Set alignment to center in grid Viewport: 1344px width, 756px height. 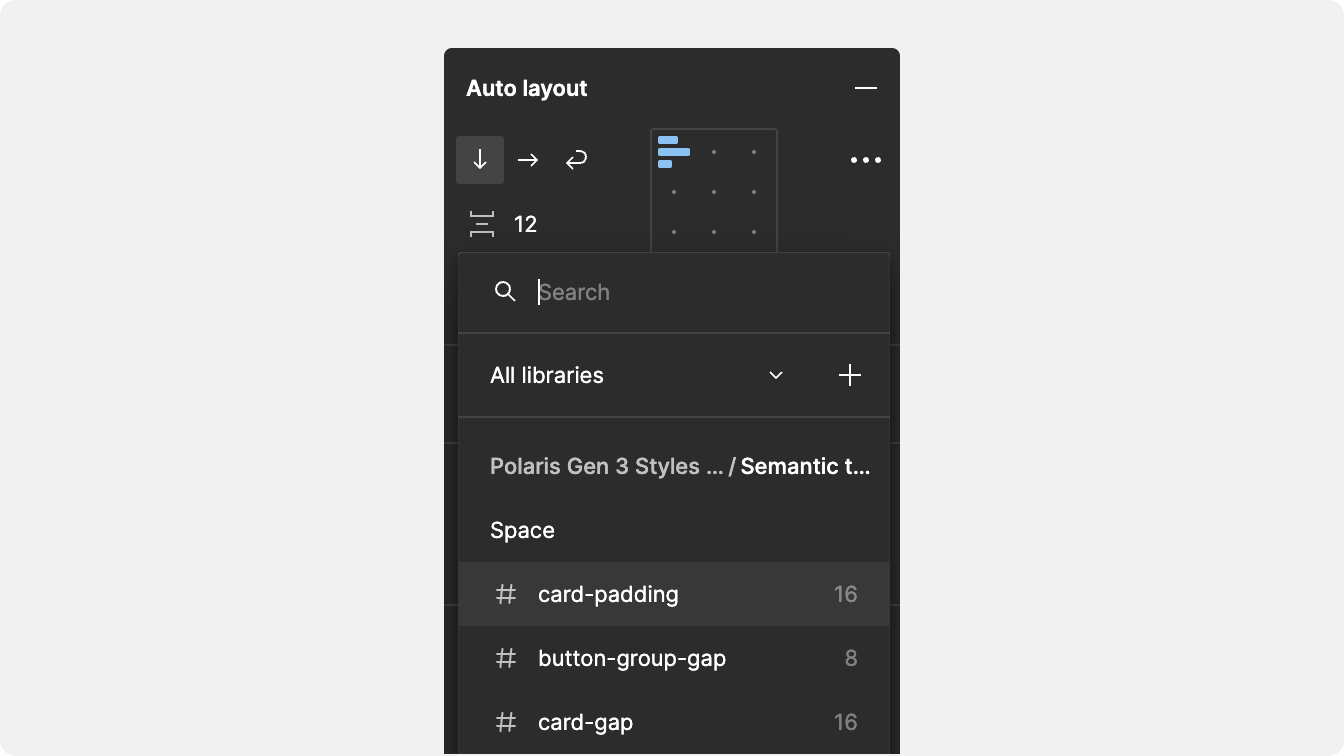(x=714, y=192)
